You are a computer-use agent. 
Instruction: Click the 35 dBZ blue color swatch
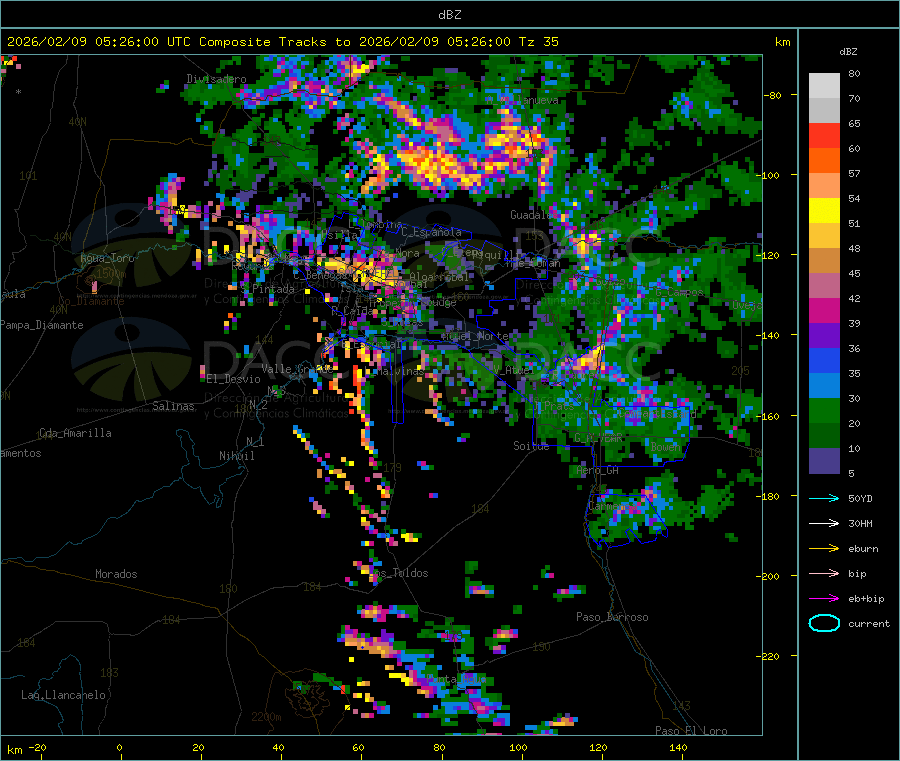pos(824,386)
